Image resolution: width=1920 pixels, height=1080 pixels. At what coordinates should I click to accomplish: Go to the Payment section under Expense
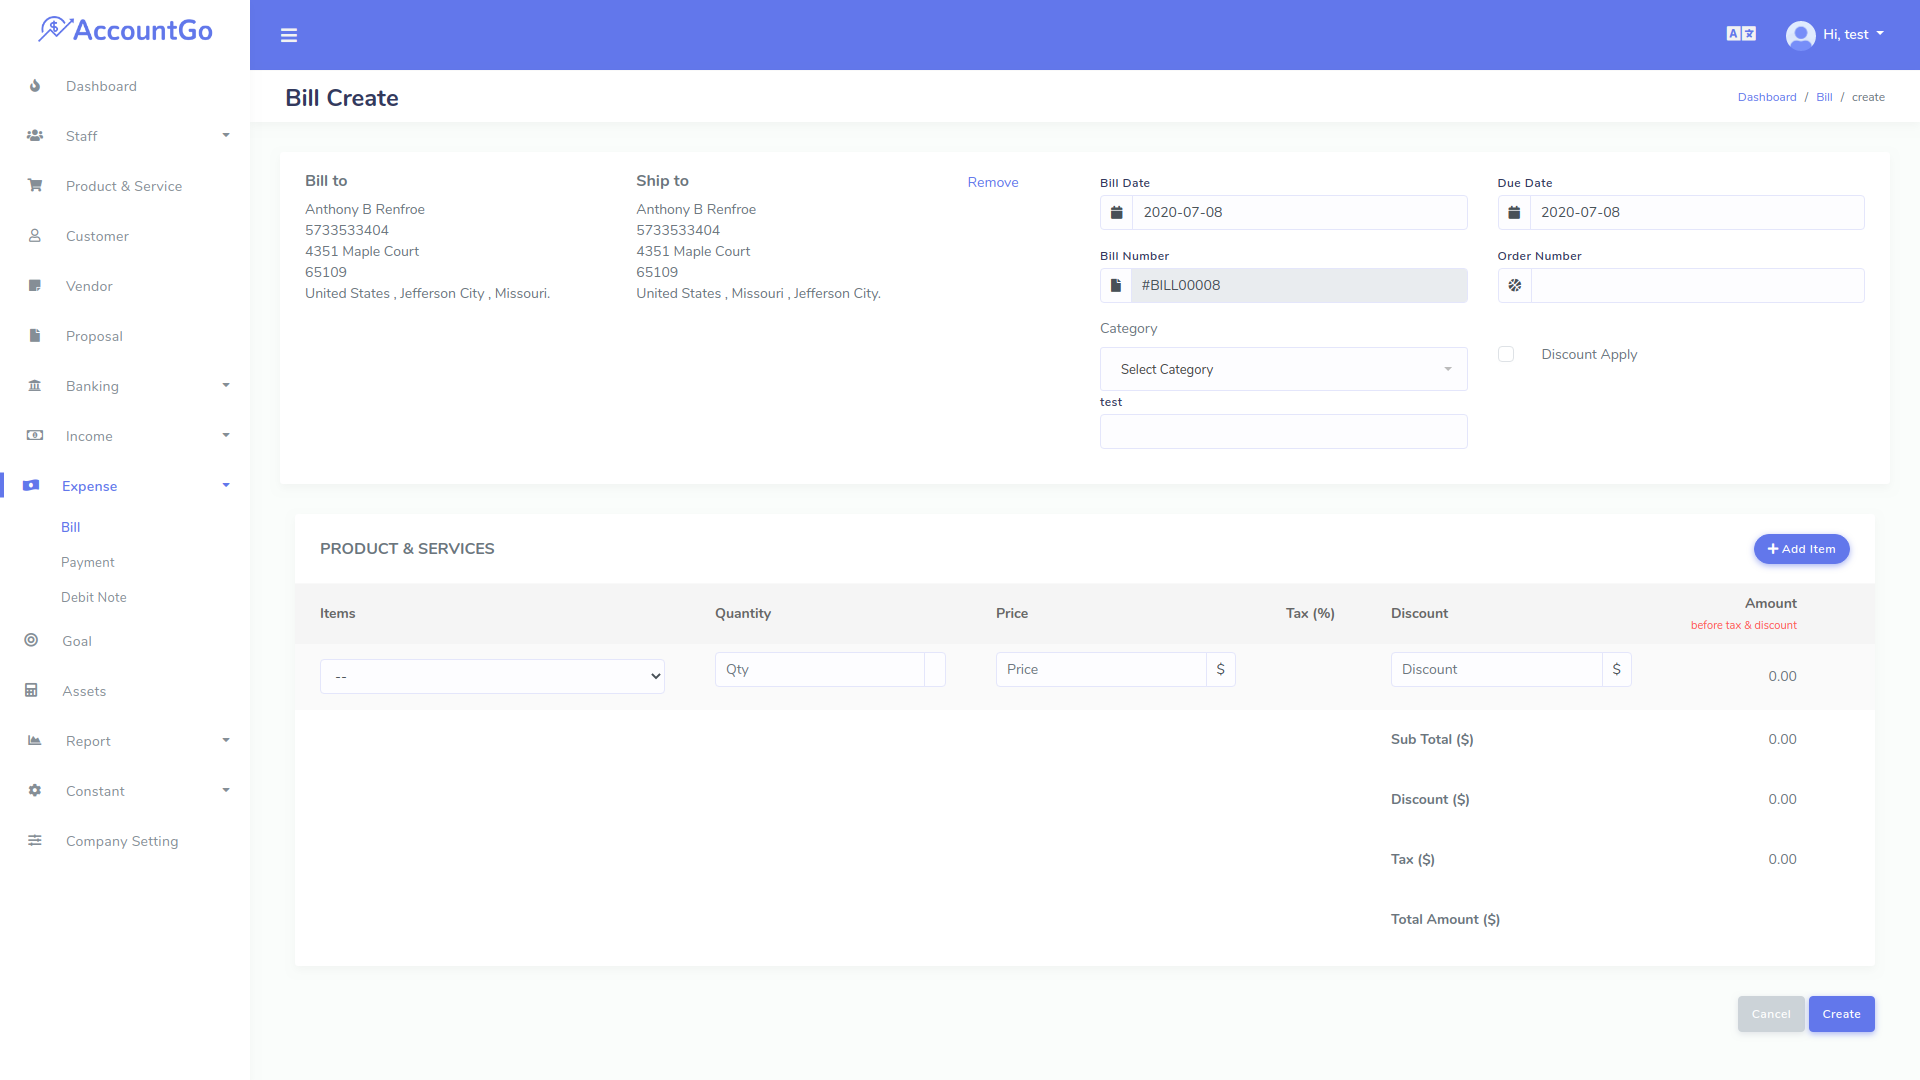pyautogui.click(x=87, y=562)
